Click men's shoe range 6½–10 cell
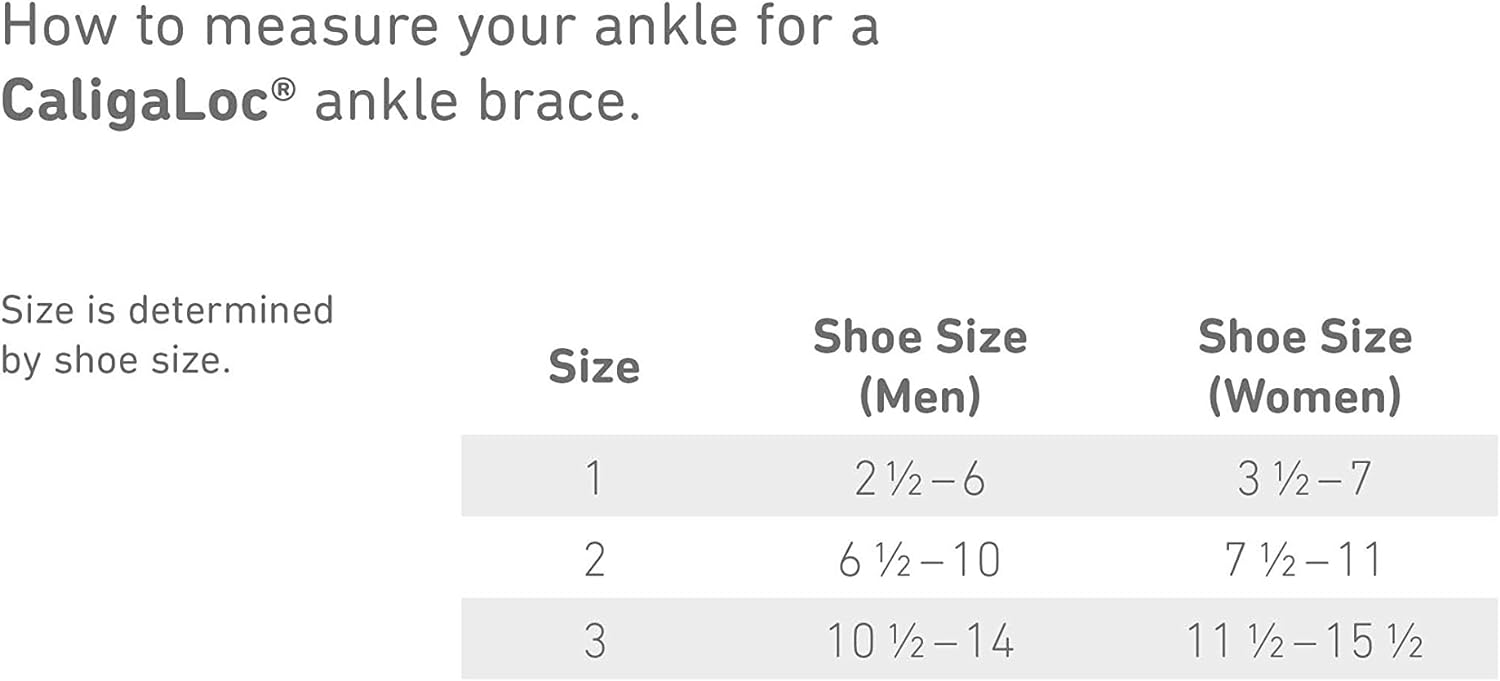This screenshot has width=1500, height=681. point(920,559)
